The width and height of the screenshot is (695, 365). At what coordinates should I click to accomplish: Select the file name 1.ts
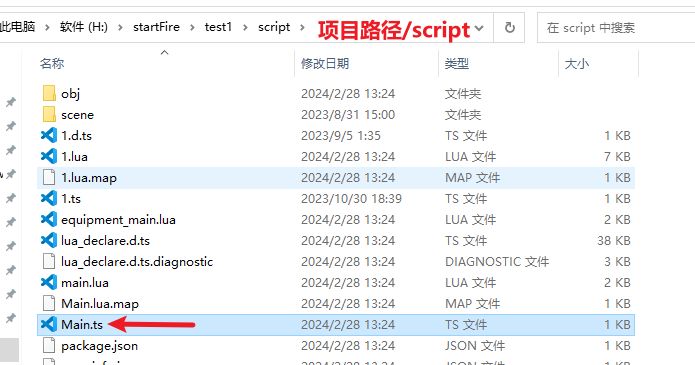pyautogui.click(x=71, y=199)
